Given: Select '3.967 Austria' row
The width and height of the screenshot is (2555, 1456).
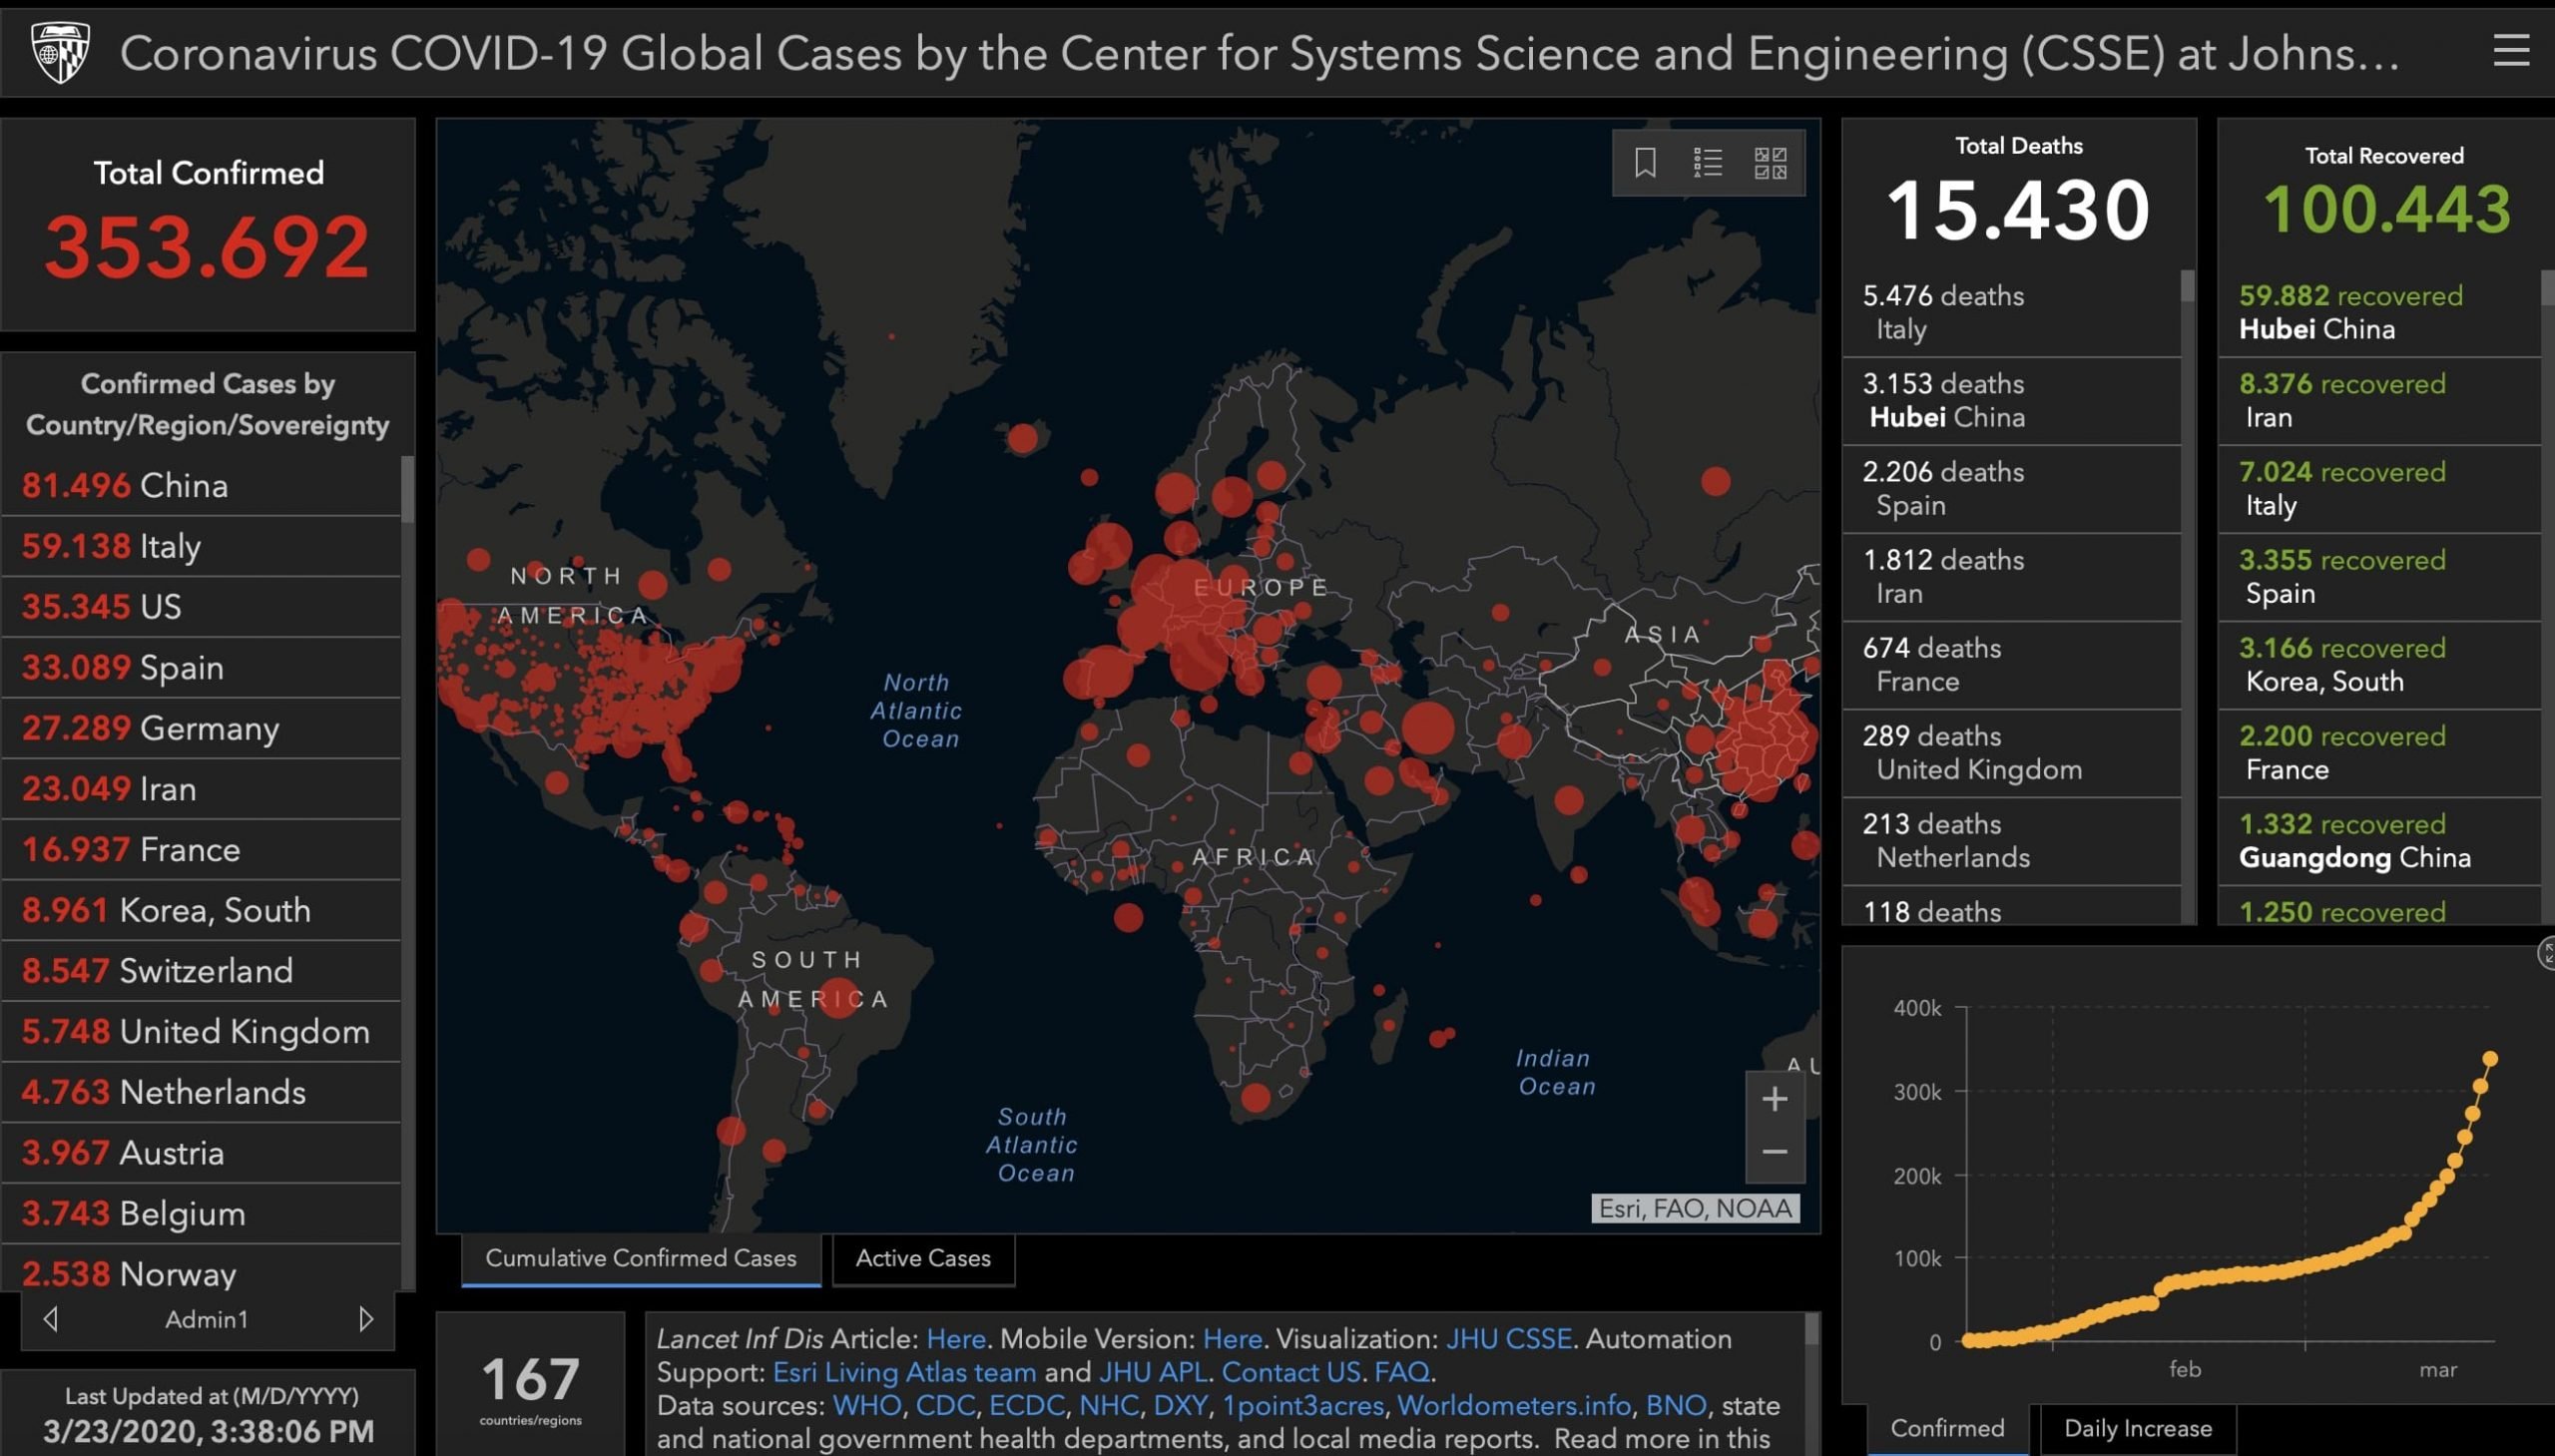Looking at the screenshot, I should 201,1153.
